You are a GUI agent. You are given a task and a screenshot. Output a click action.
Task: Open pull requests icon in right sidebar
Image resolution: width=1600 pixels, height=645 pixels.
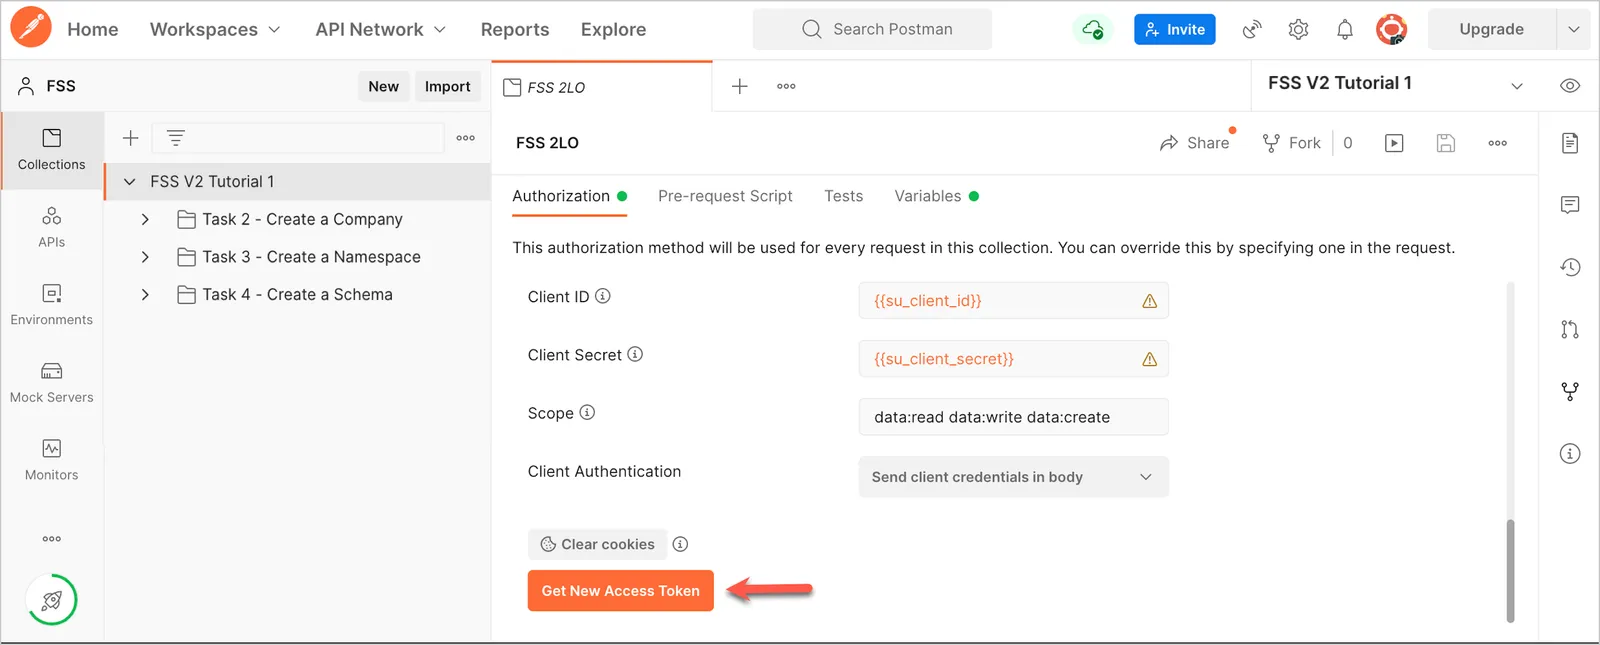pos(1570,329)
